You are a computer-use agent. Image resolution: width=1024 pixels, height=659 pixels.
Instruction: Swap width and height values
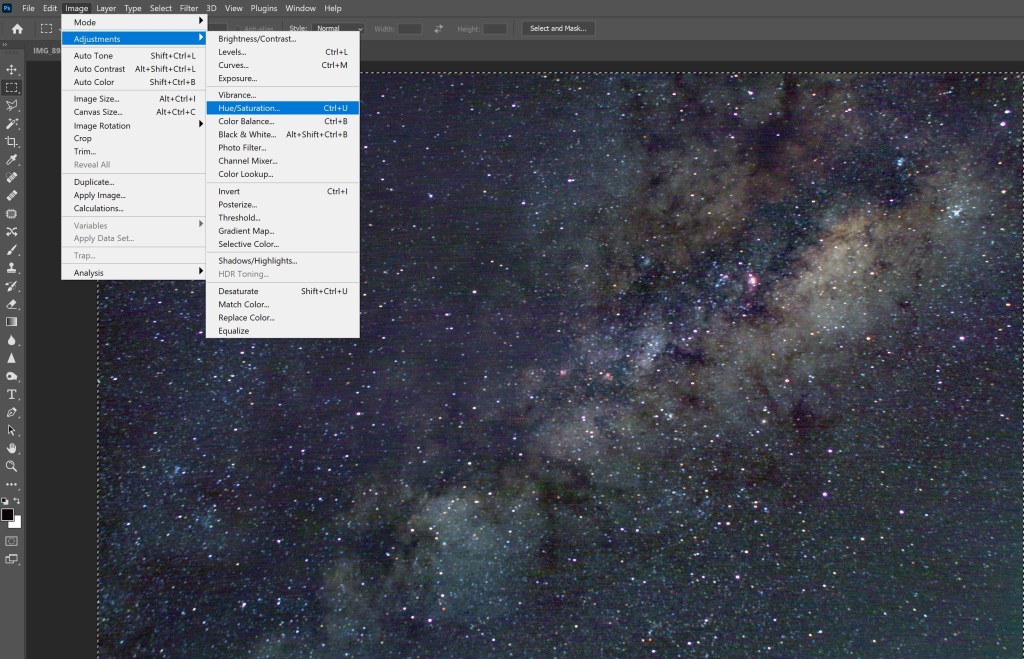(x=438, y=29)
